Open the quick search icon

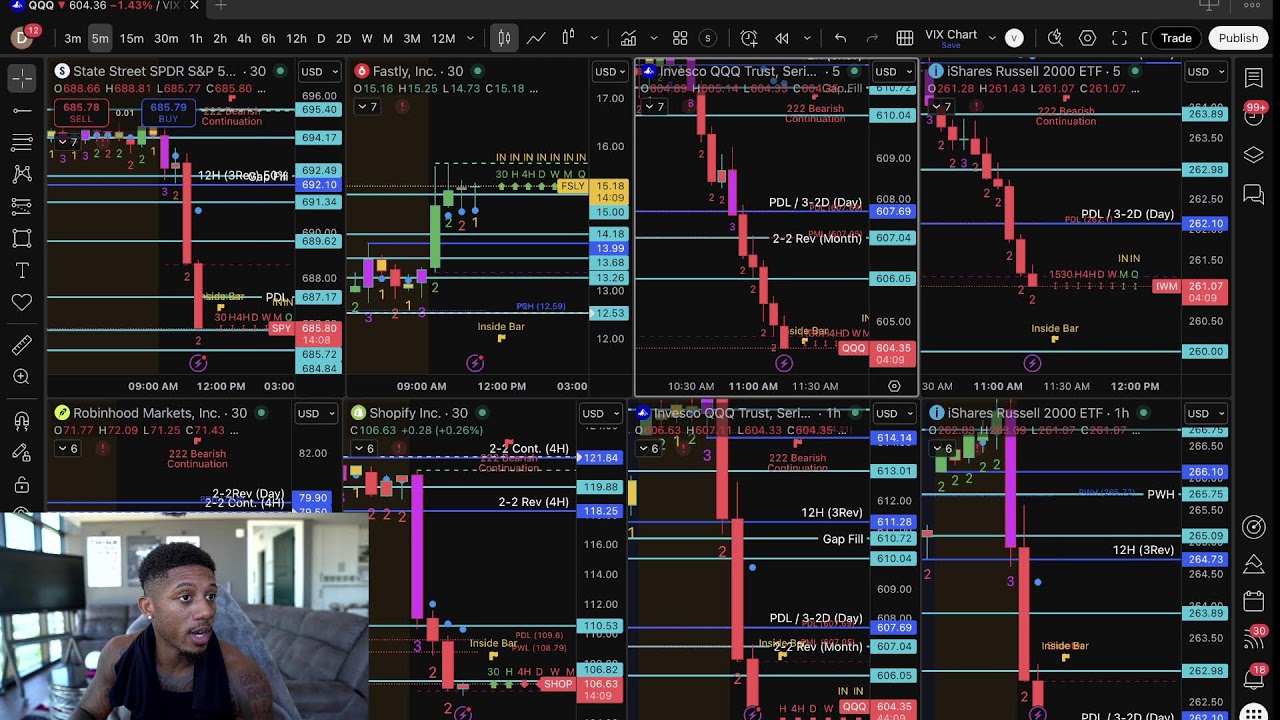(x=1055, y=38)
